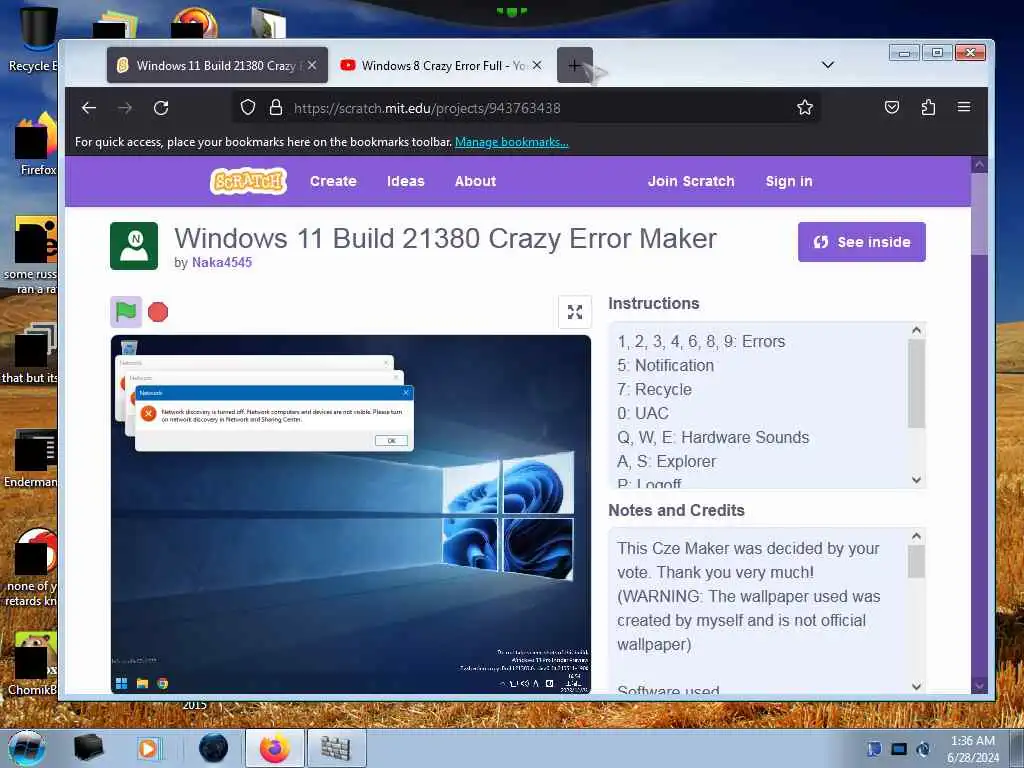Screen dimensions: 1024x768
Task: Click the system tray network monitor icon
Action: click(899, 749)
